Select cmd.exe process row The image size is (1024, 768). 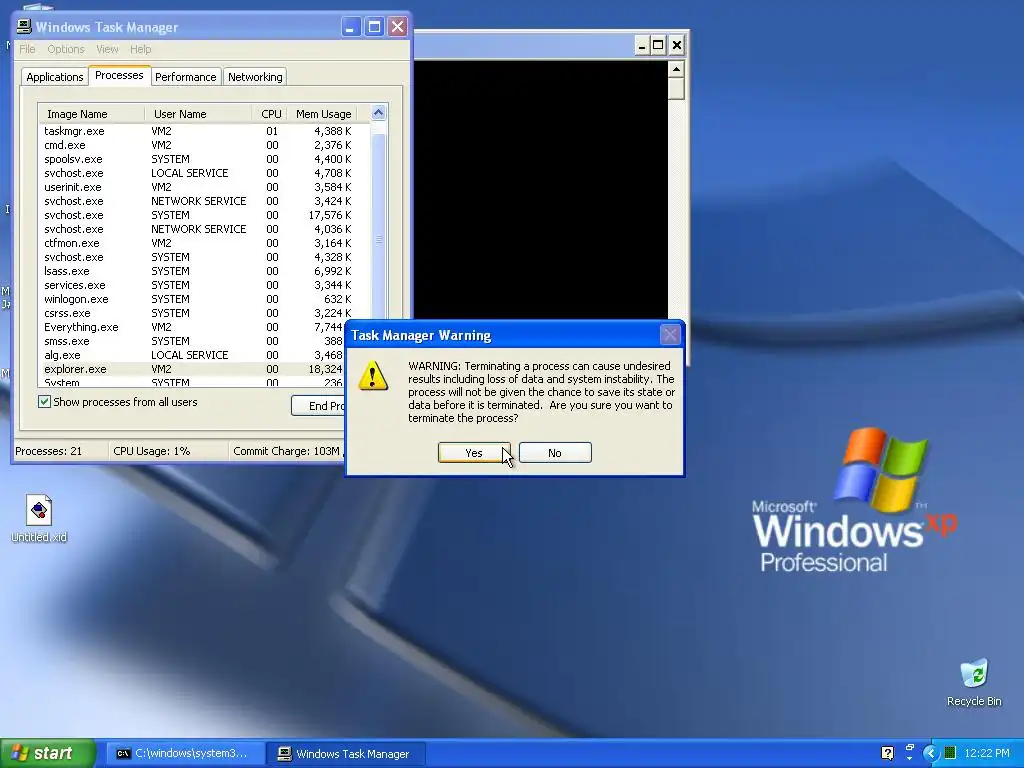pos(204,145)
